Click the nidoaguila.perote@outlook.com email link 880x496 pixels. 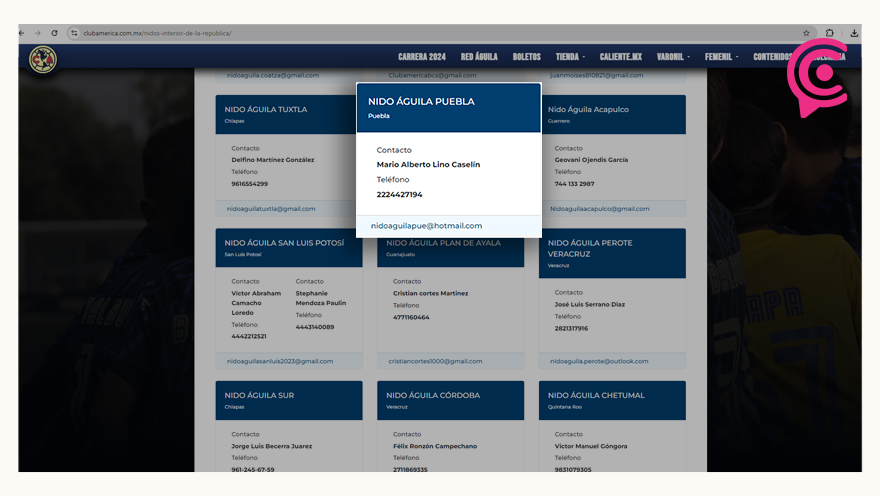coord(599,361)
